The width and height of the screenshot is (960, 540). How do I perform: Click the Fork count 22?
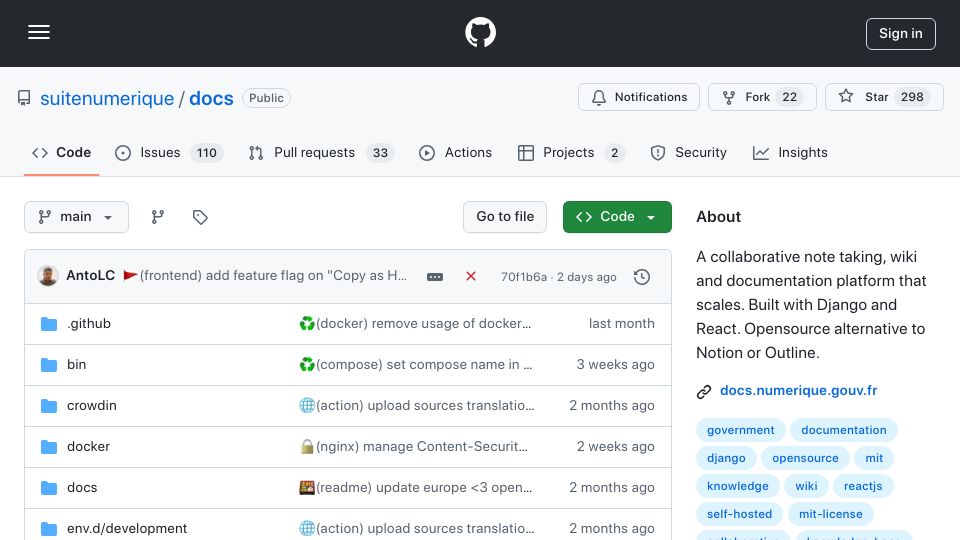[x=790, y=97]
